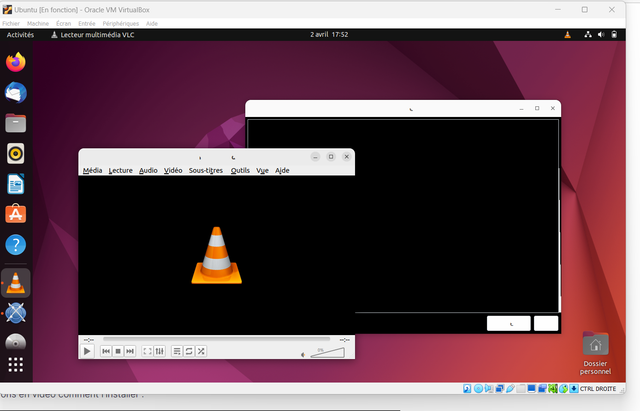
Task: Open the Vue menu in VLC
Action: [x=262, y=170]
